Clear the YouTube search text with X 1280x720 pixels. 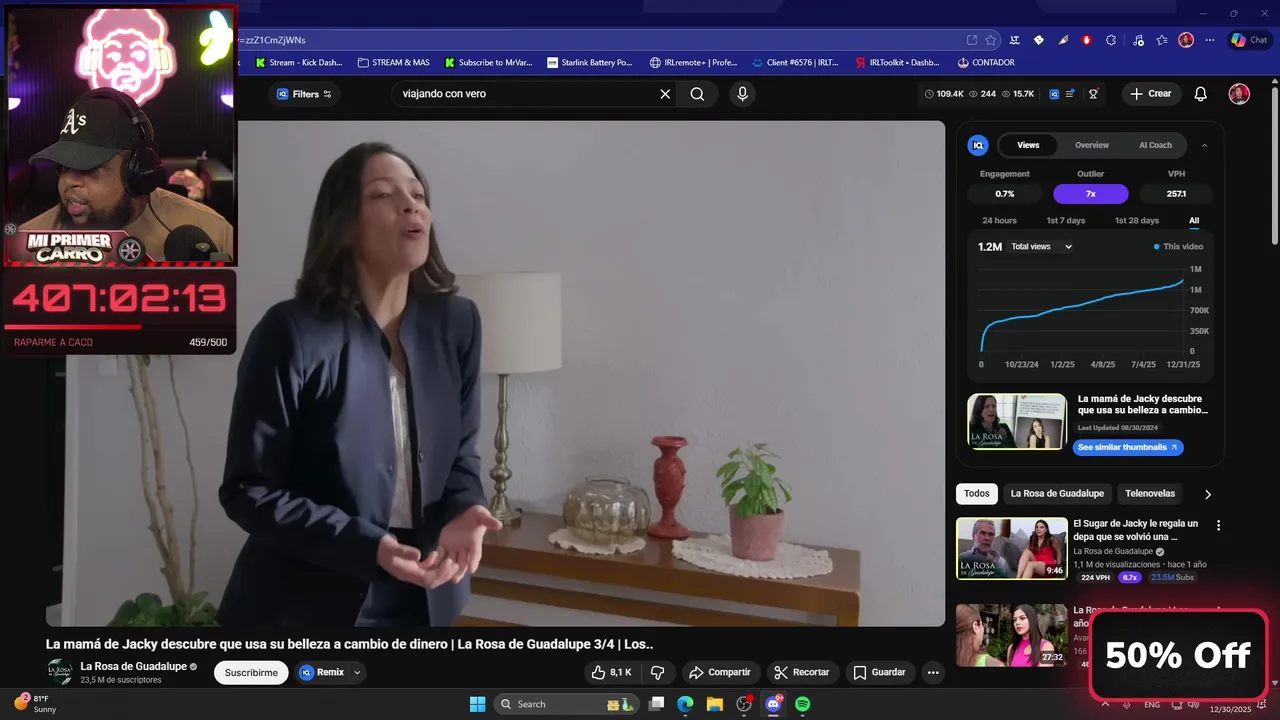665,94
